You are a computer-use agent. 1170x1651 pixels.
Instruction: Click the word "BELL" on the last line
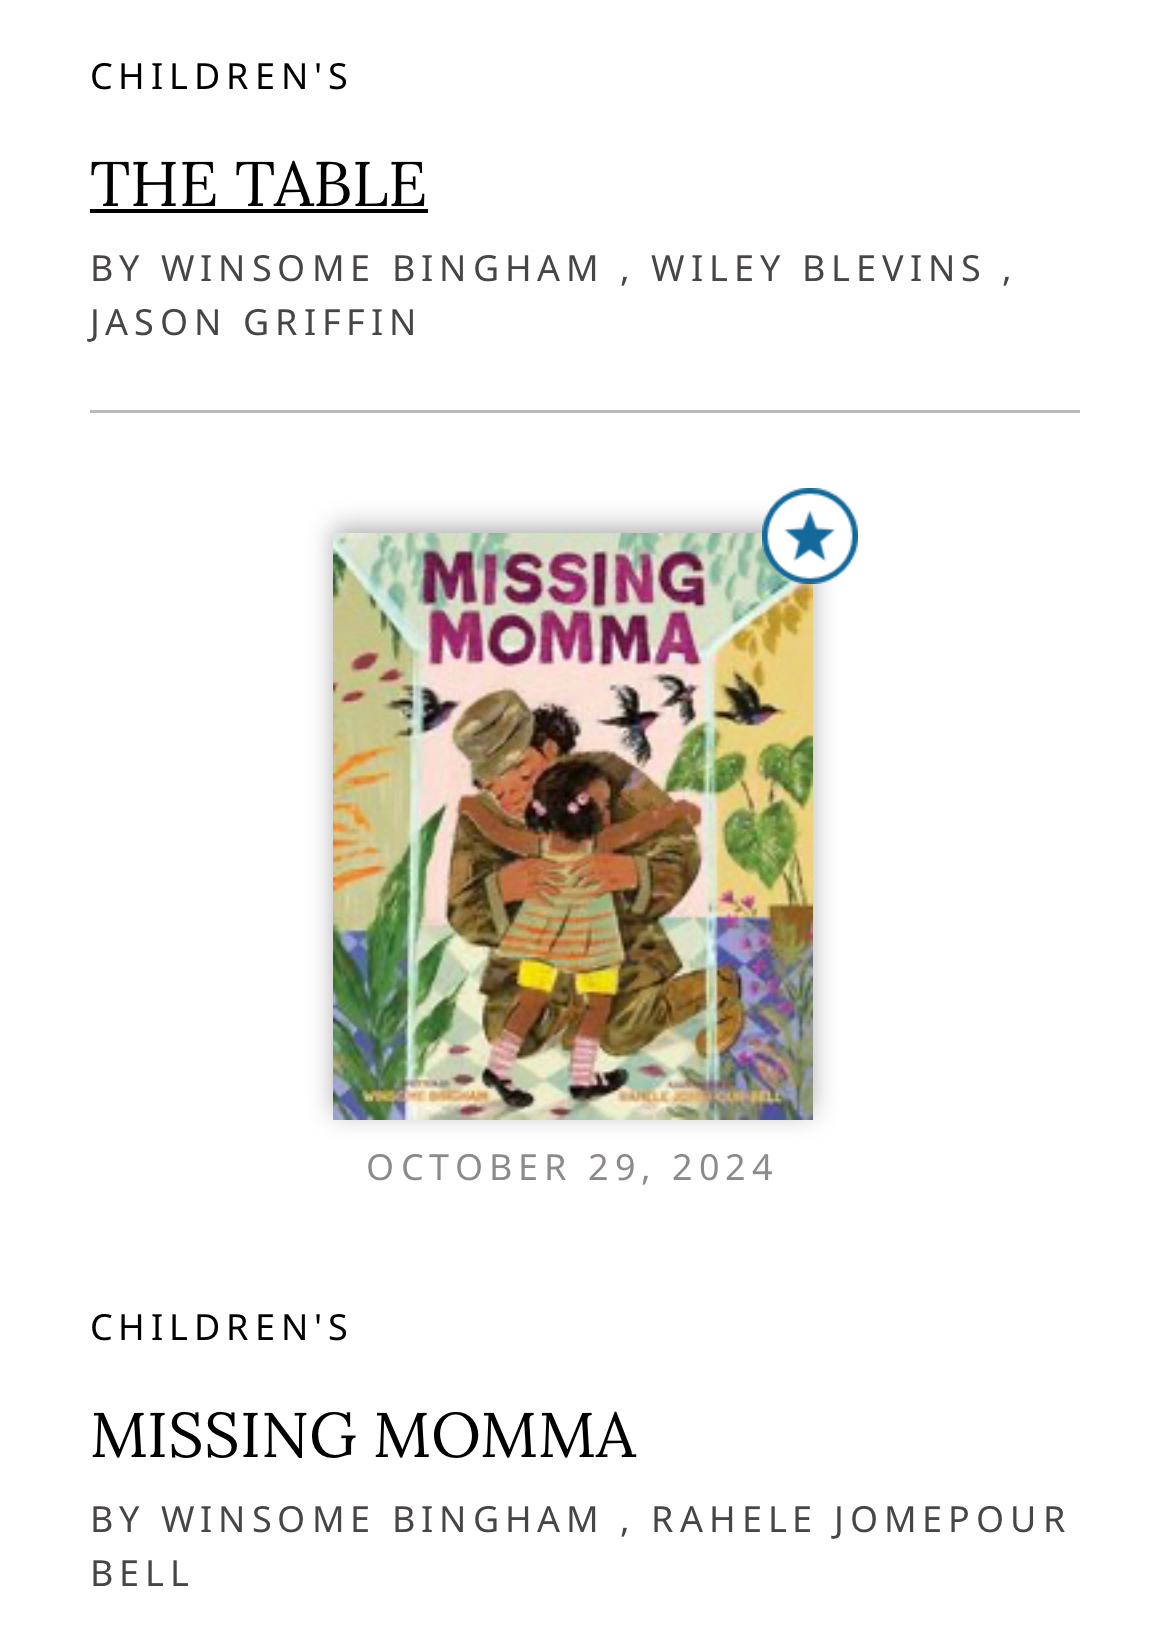coord(141,1573)
